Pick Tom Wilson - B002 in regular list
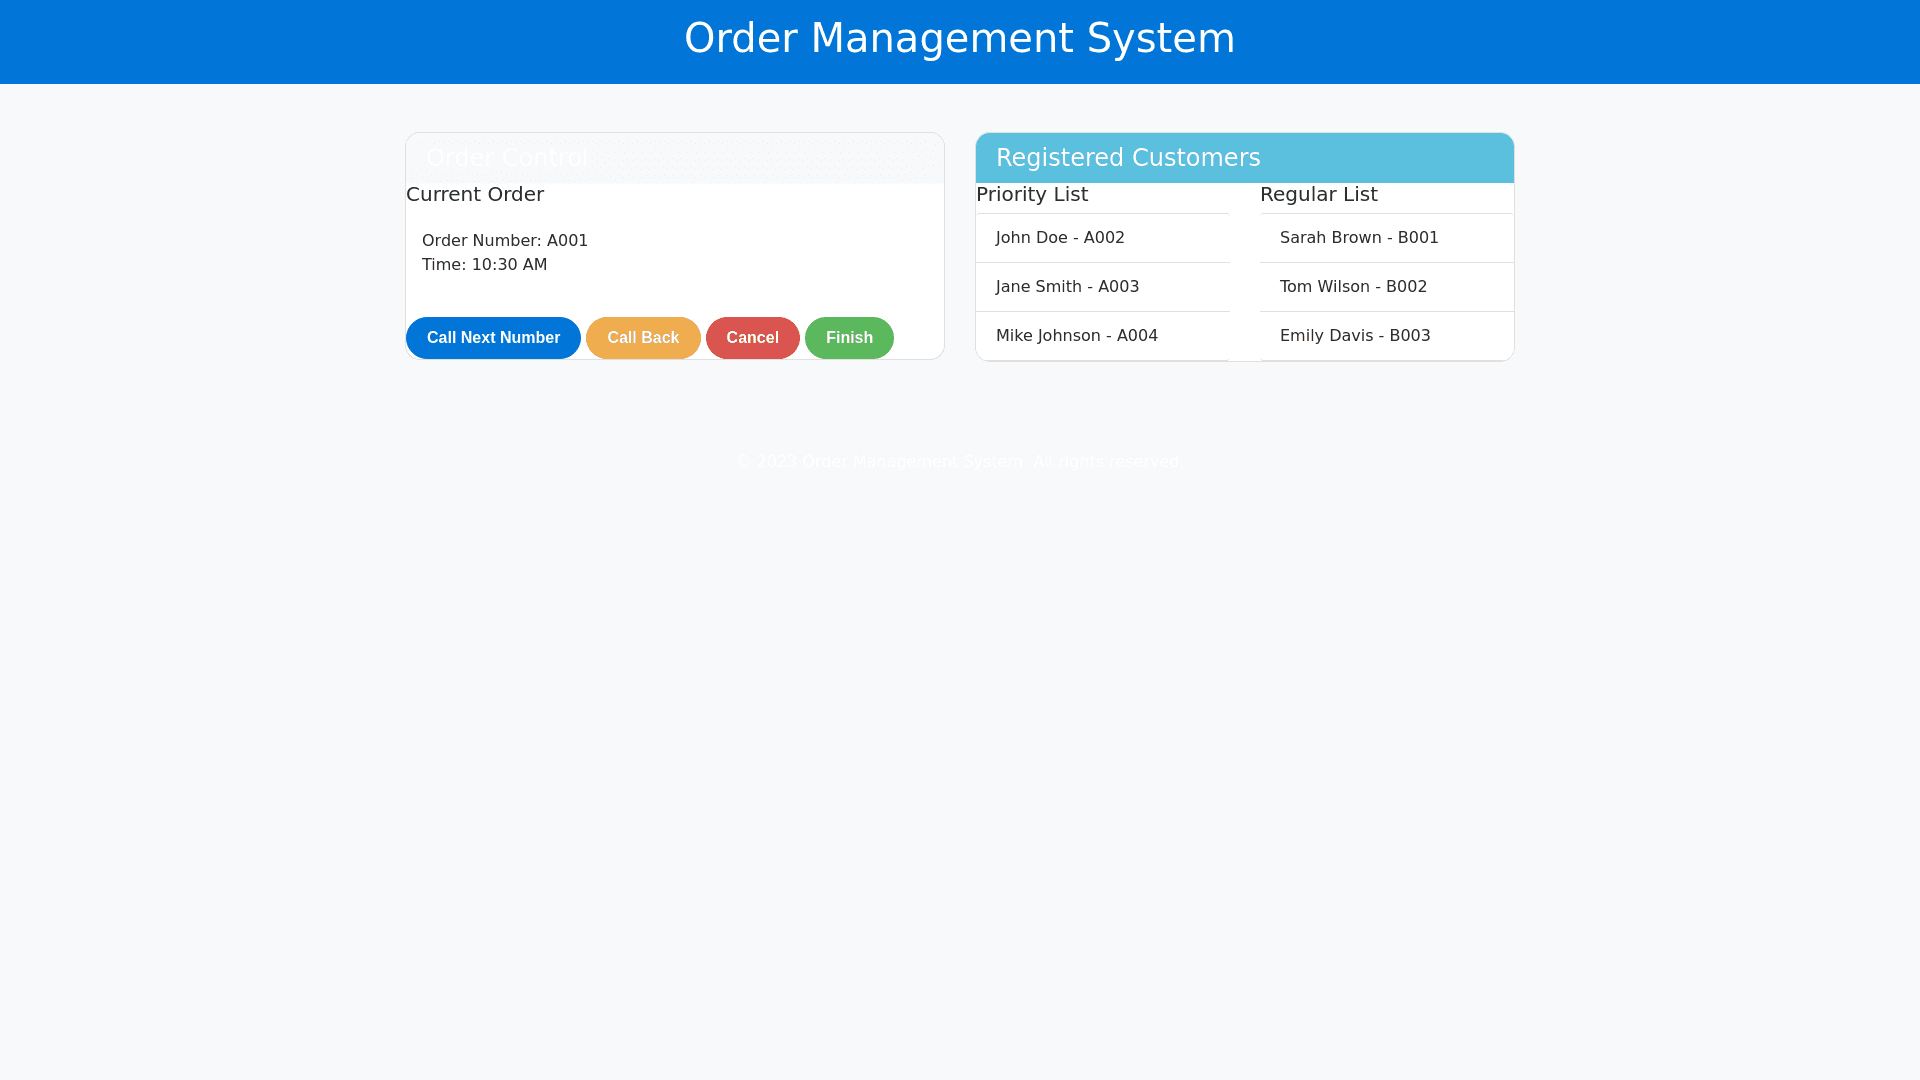This screenshot has width=1920, height=1080. point(1353,287)
